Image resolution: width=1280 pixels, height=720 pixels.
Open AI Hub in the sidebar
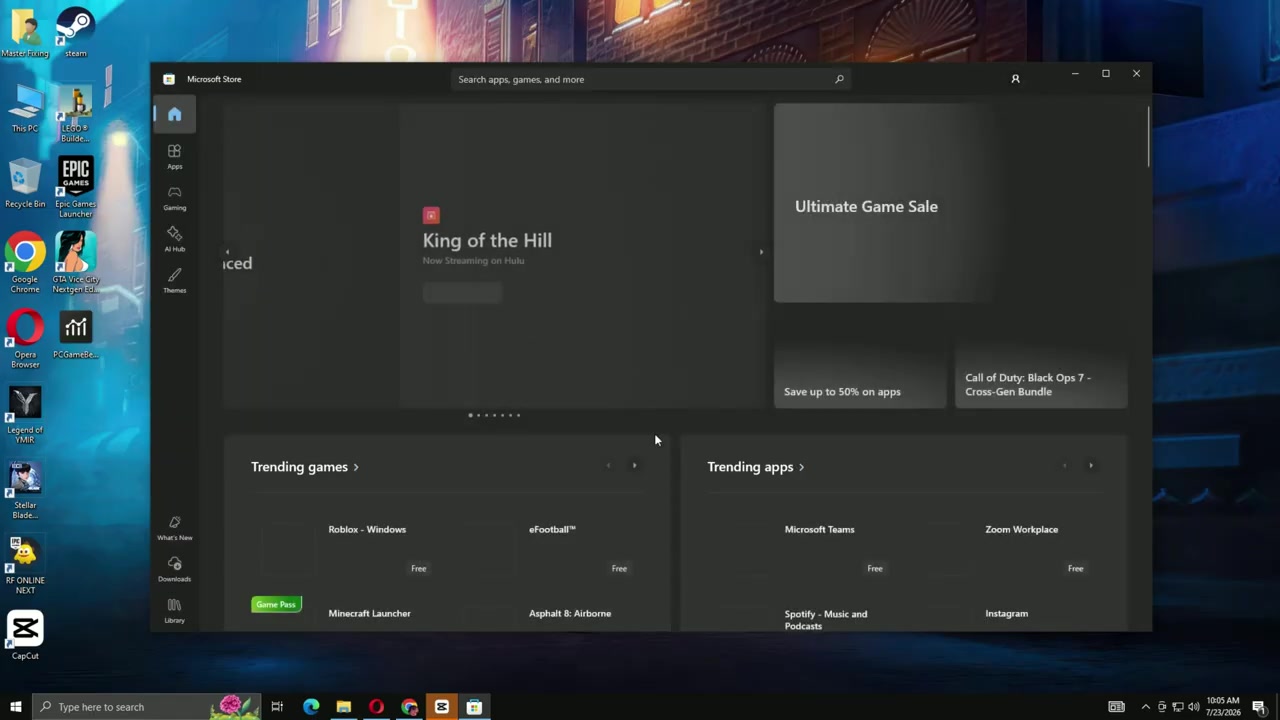pos(174,238)
